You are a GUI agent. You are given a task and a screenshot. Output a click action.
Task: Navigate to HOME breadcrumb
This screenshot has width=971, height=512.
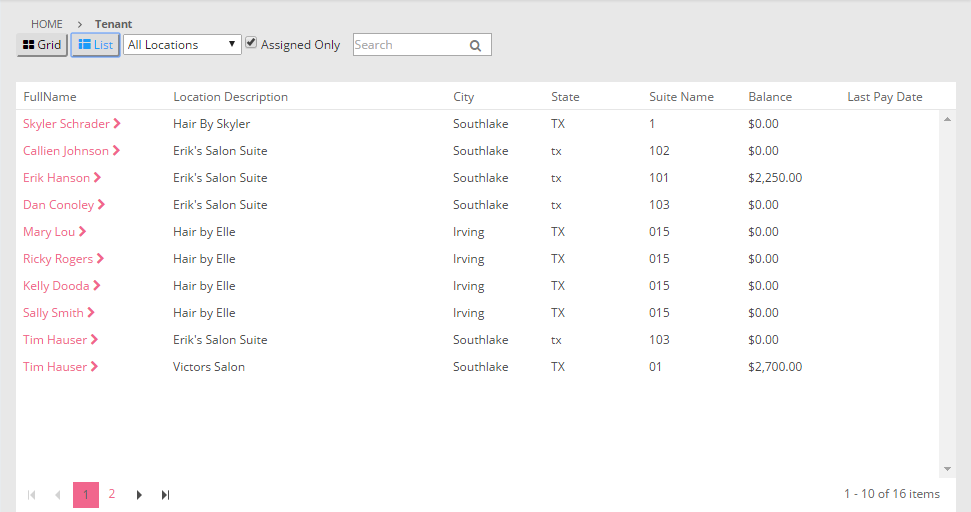[47, 24]
